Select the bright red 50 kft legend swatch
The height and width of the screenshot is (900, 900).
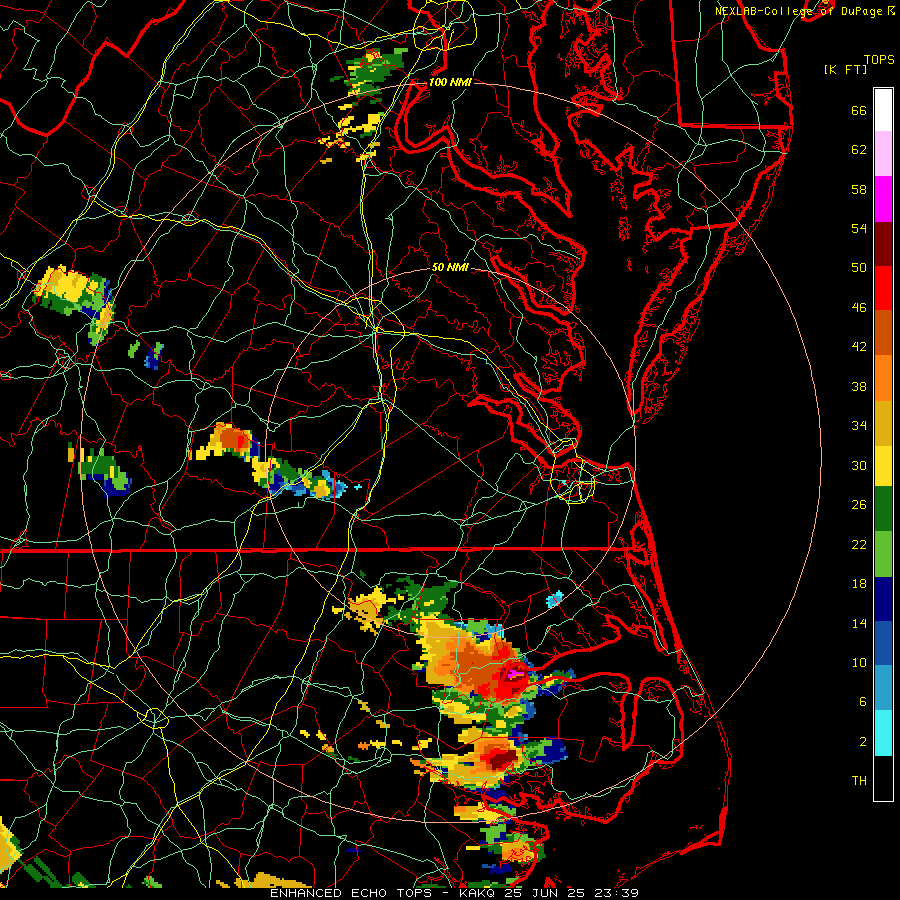point(883,288)
